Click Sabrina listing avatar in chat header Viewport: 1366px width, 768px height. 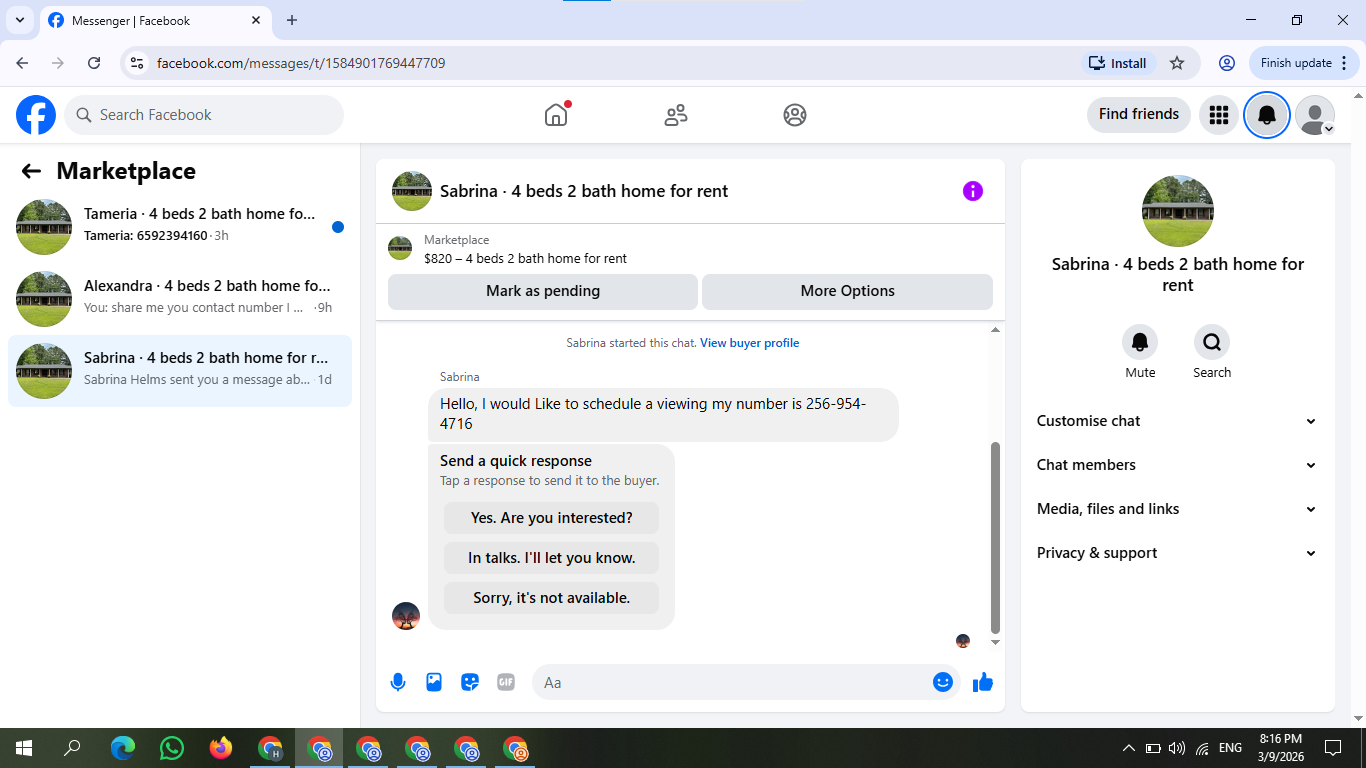pos(412,191)
